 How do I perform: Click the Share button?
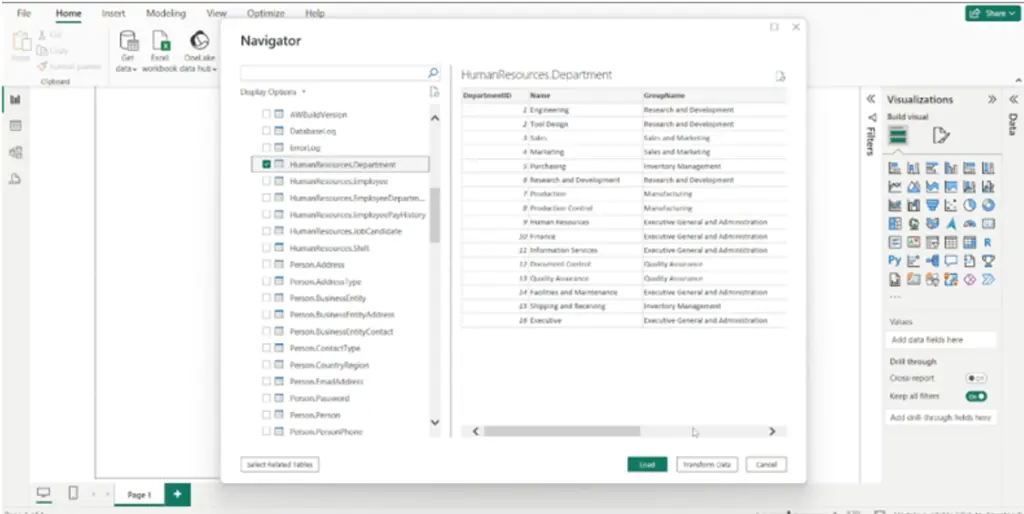(x=993, y=13)
